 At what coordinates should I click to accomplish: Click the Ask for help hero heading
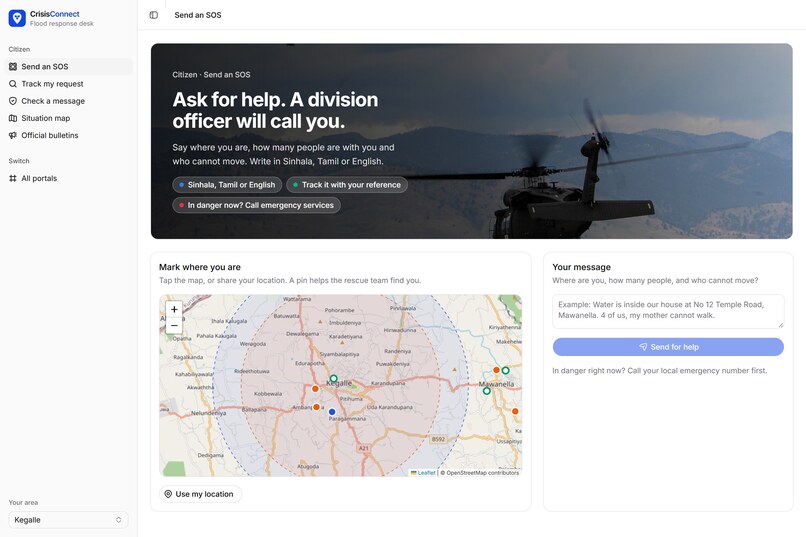click(275, 110)
